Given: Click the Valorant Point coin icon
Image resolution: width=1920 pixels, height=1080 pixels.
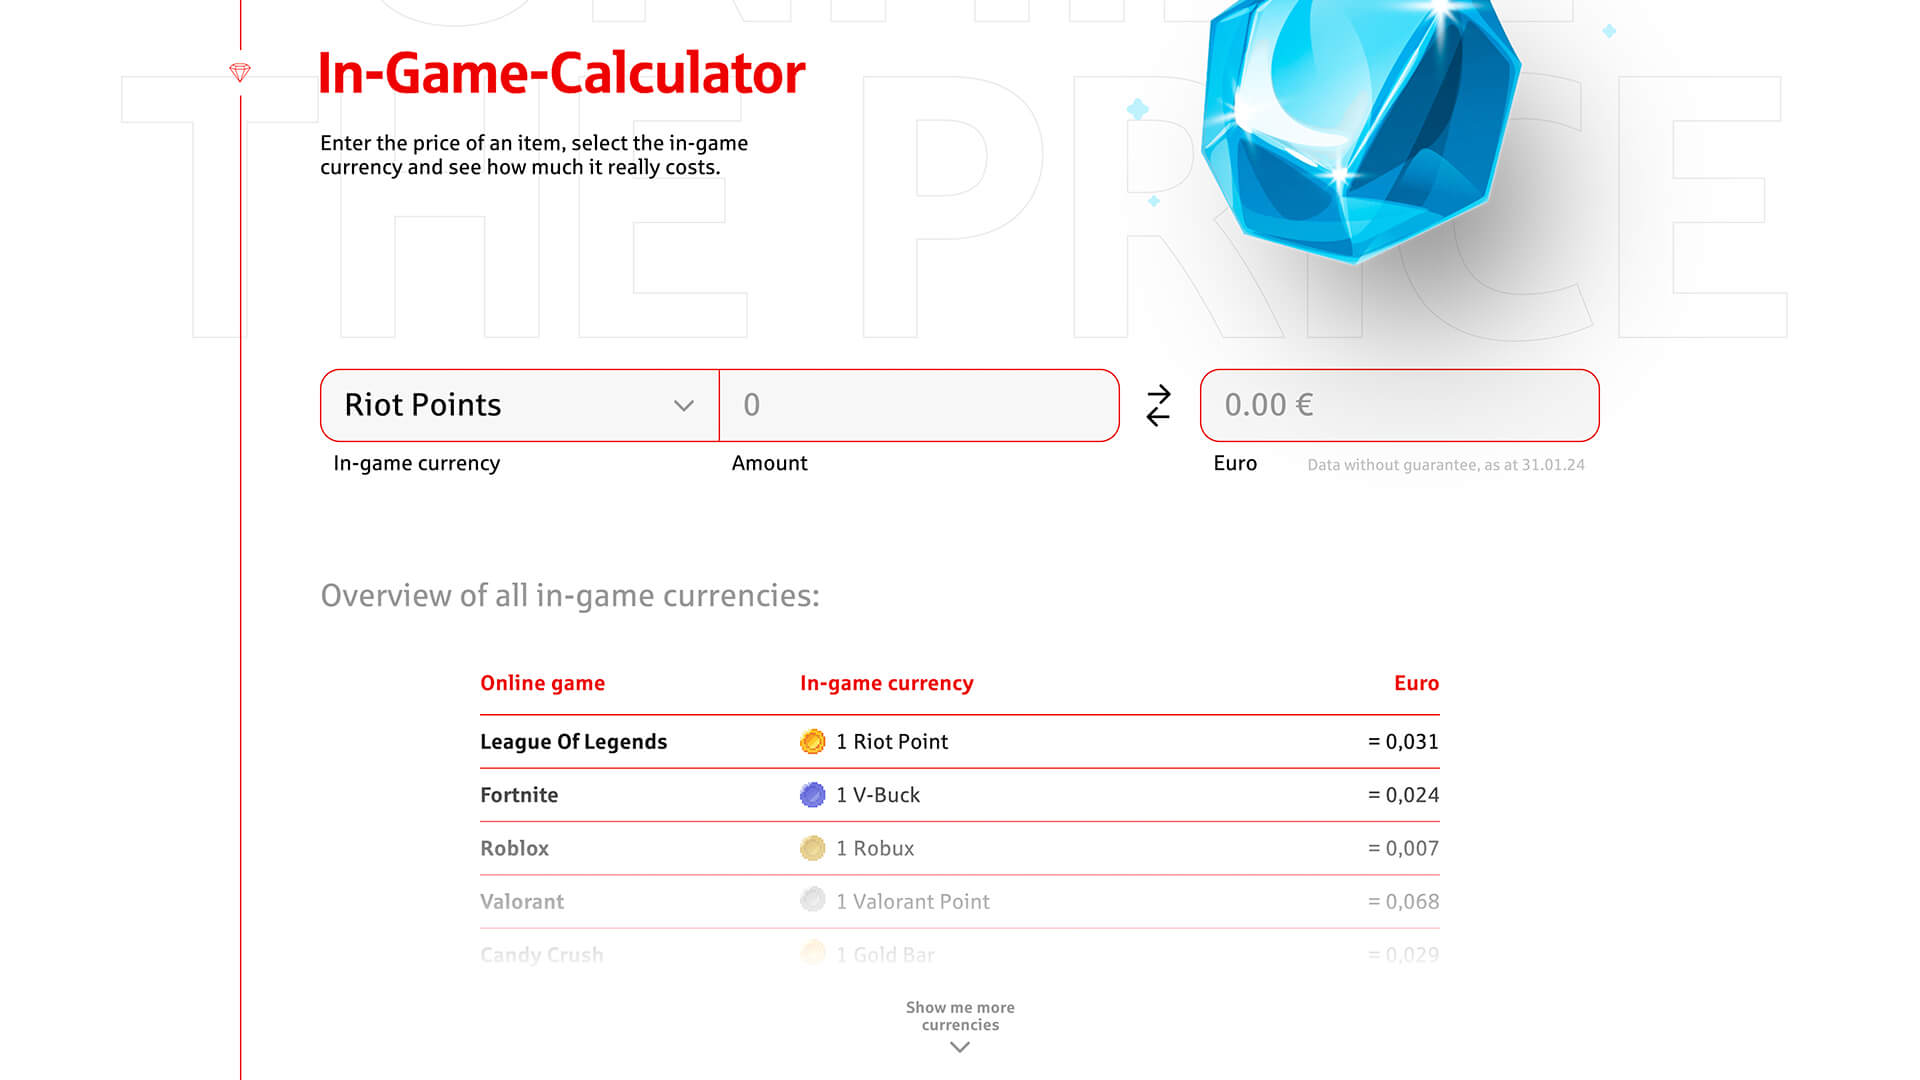Looking at the screenshot, I should 813,900.
